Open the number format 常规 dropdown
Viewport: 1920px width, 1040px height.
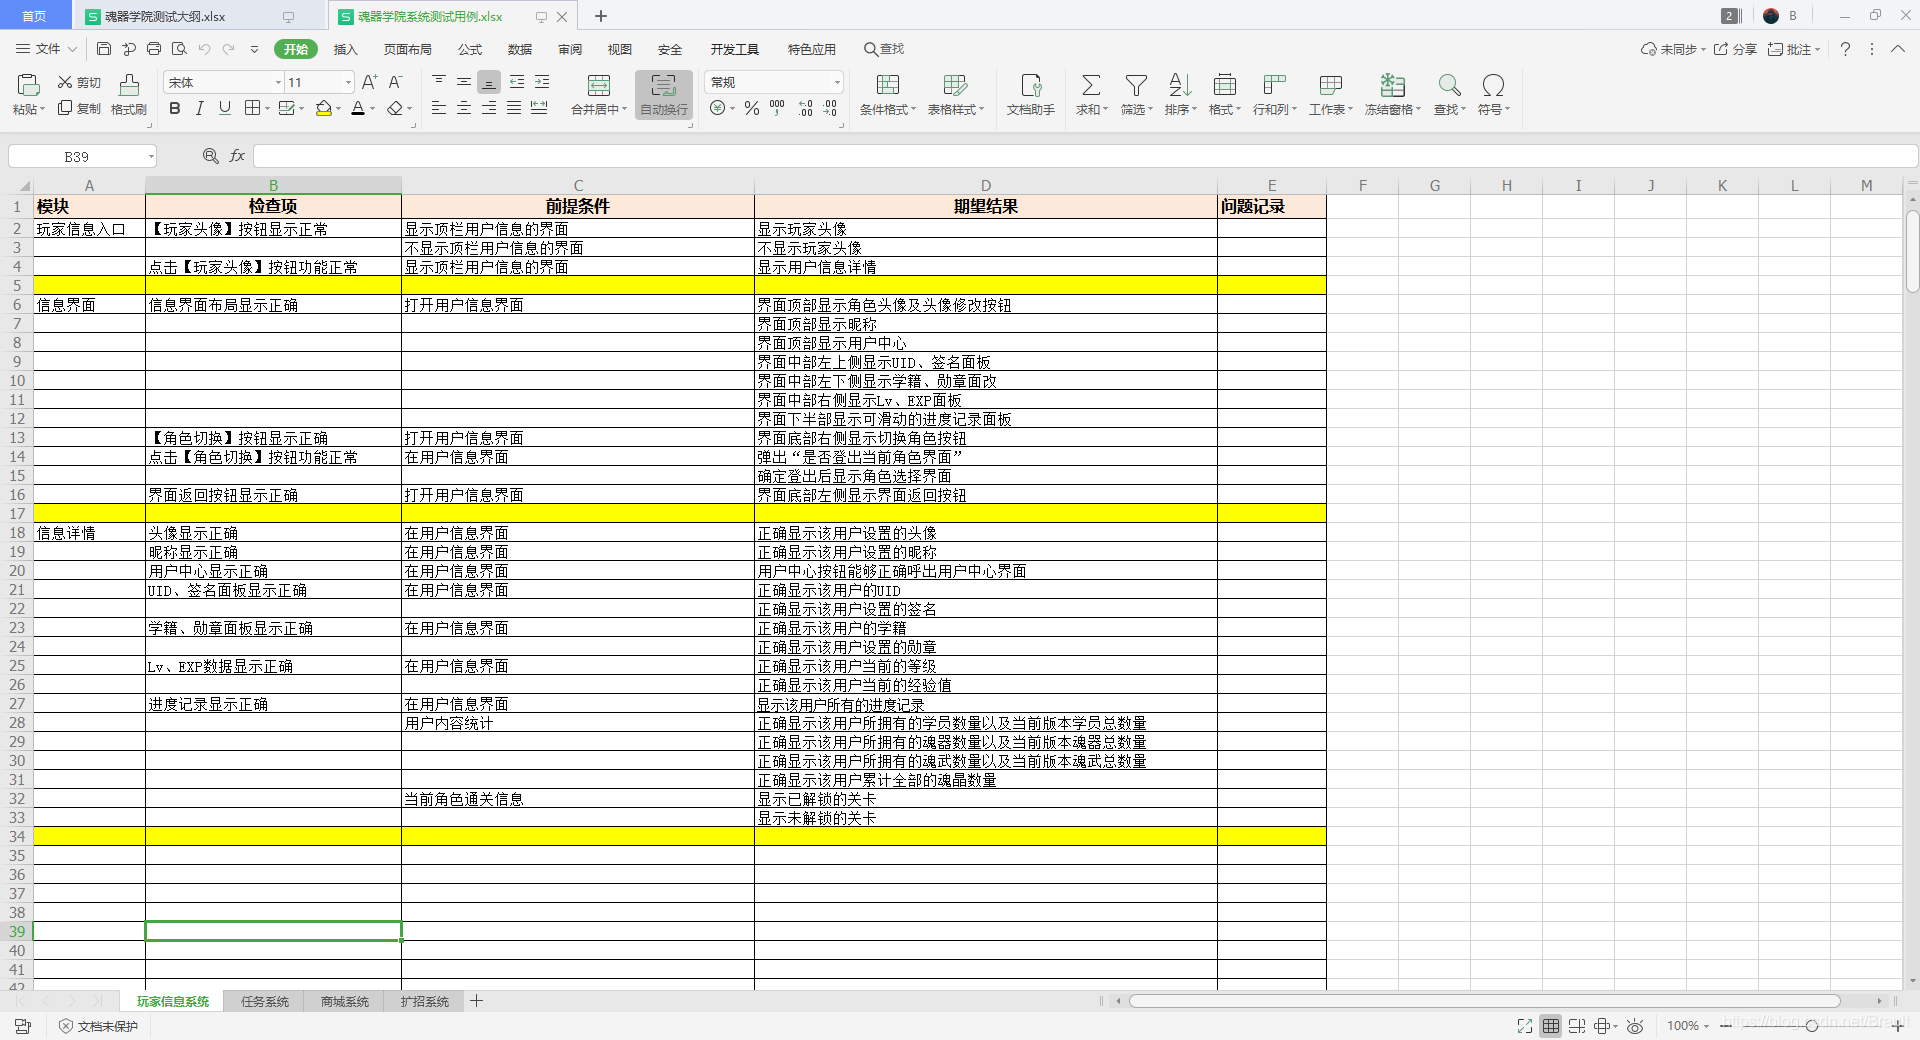pyautogui.click(x=837, y=82)
